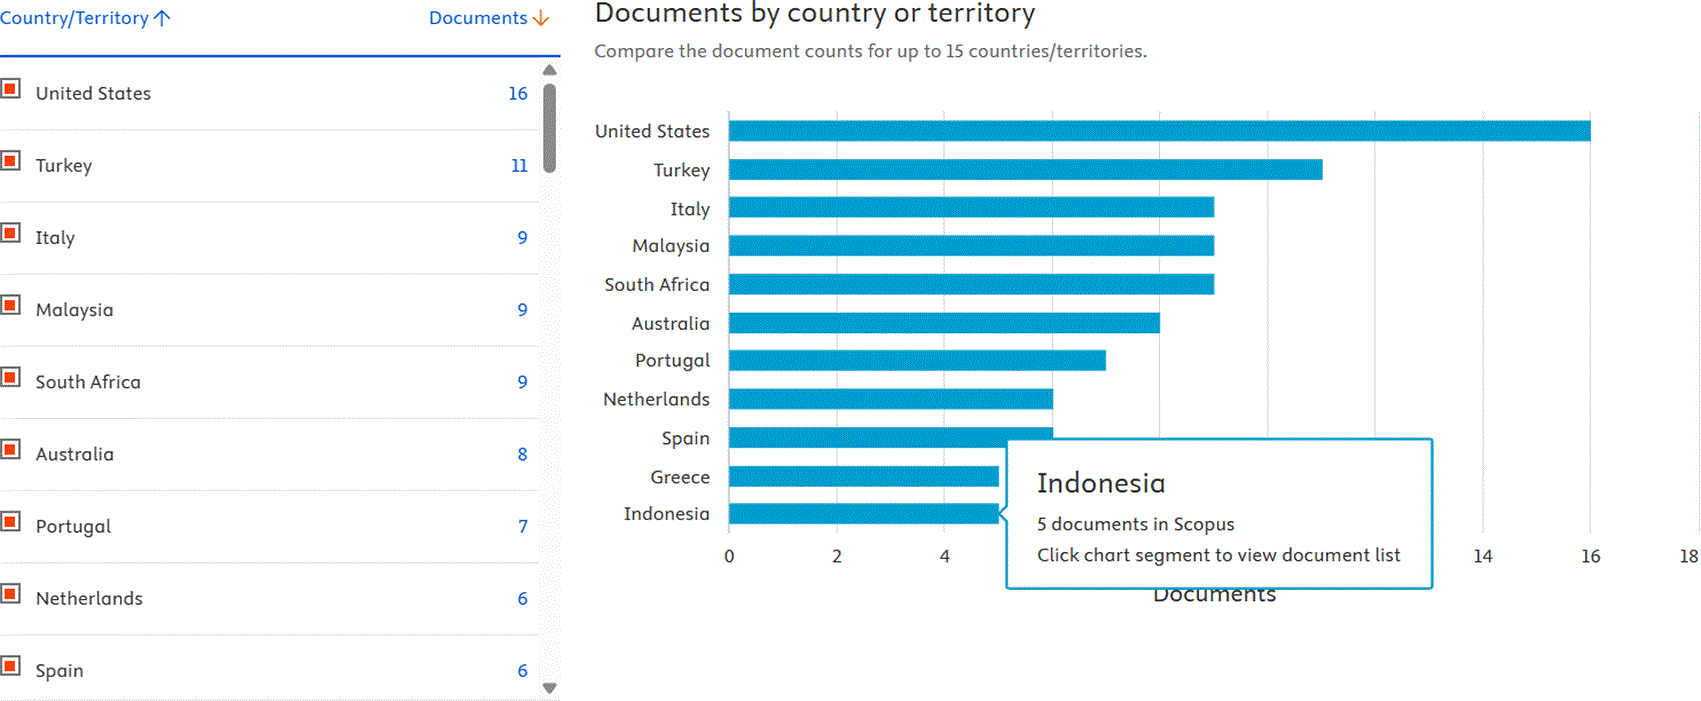Deselect the South Africa checkbox
Image resolution: width=1701 pixels, height=701 pixels.
point(11,377)
